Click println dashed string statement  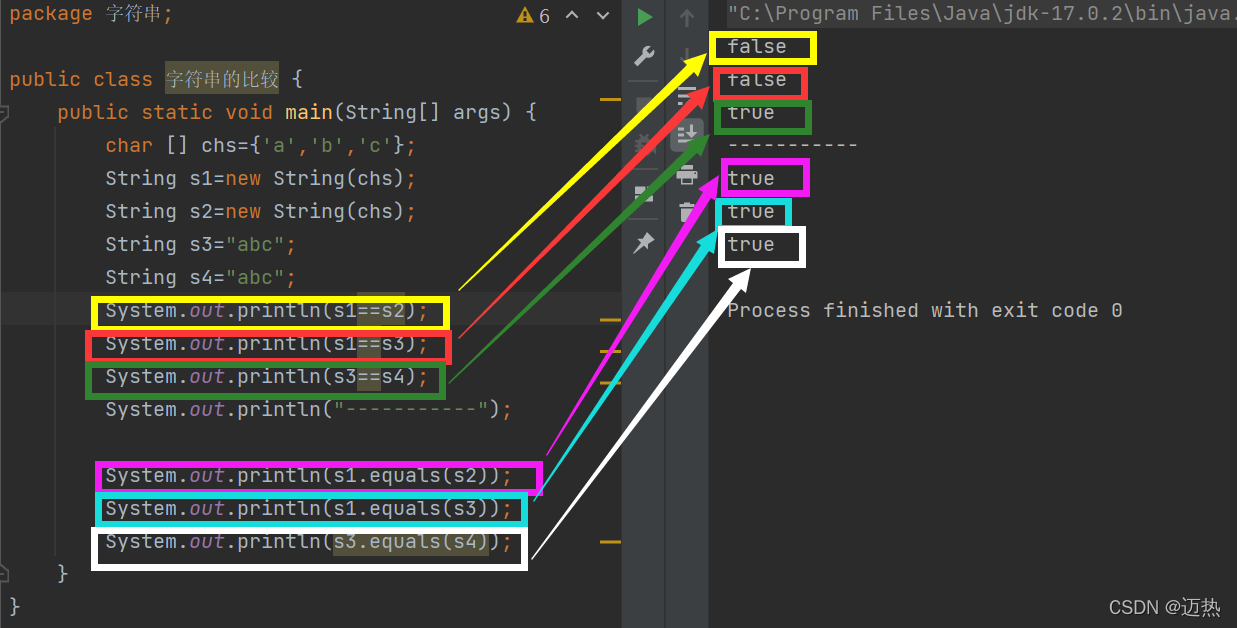[308, 410]
